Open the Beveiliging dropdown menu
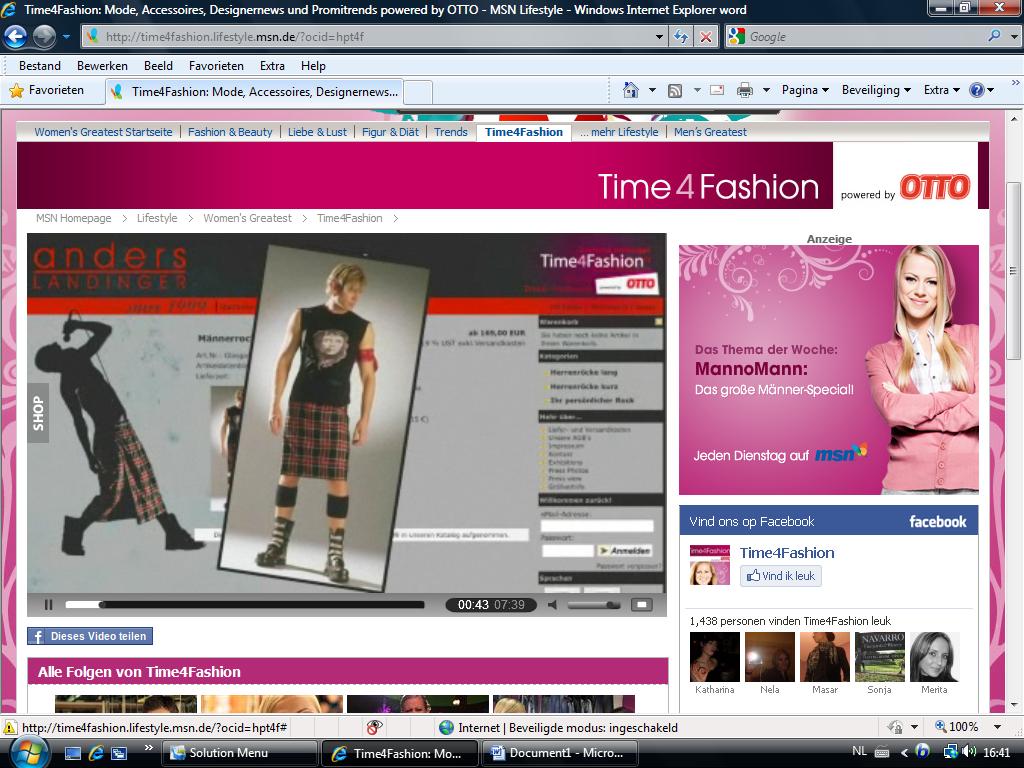Image resolution: width=1024 pixels, height=768 pixels. [876, 90]
